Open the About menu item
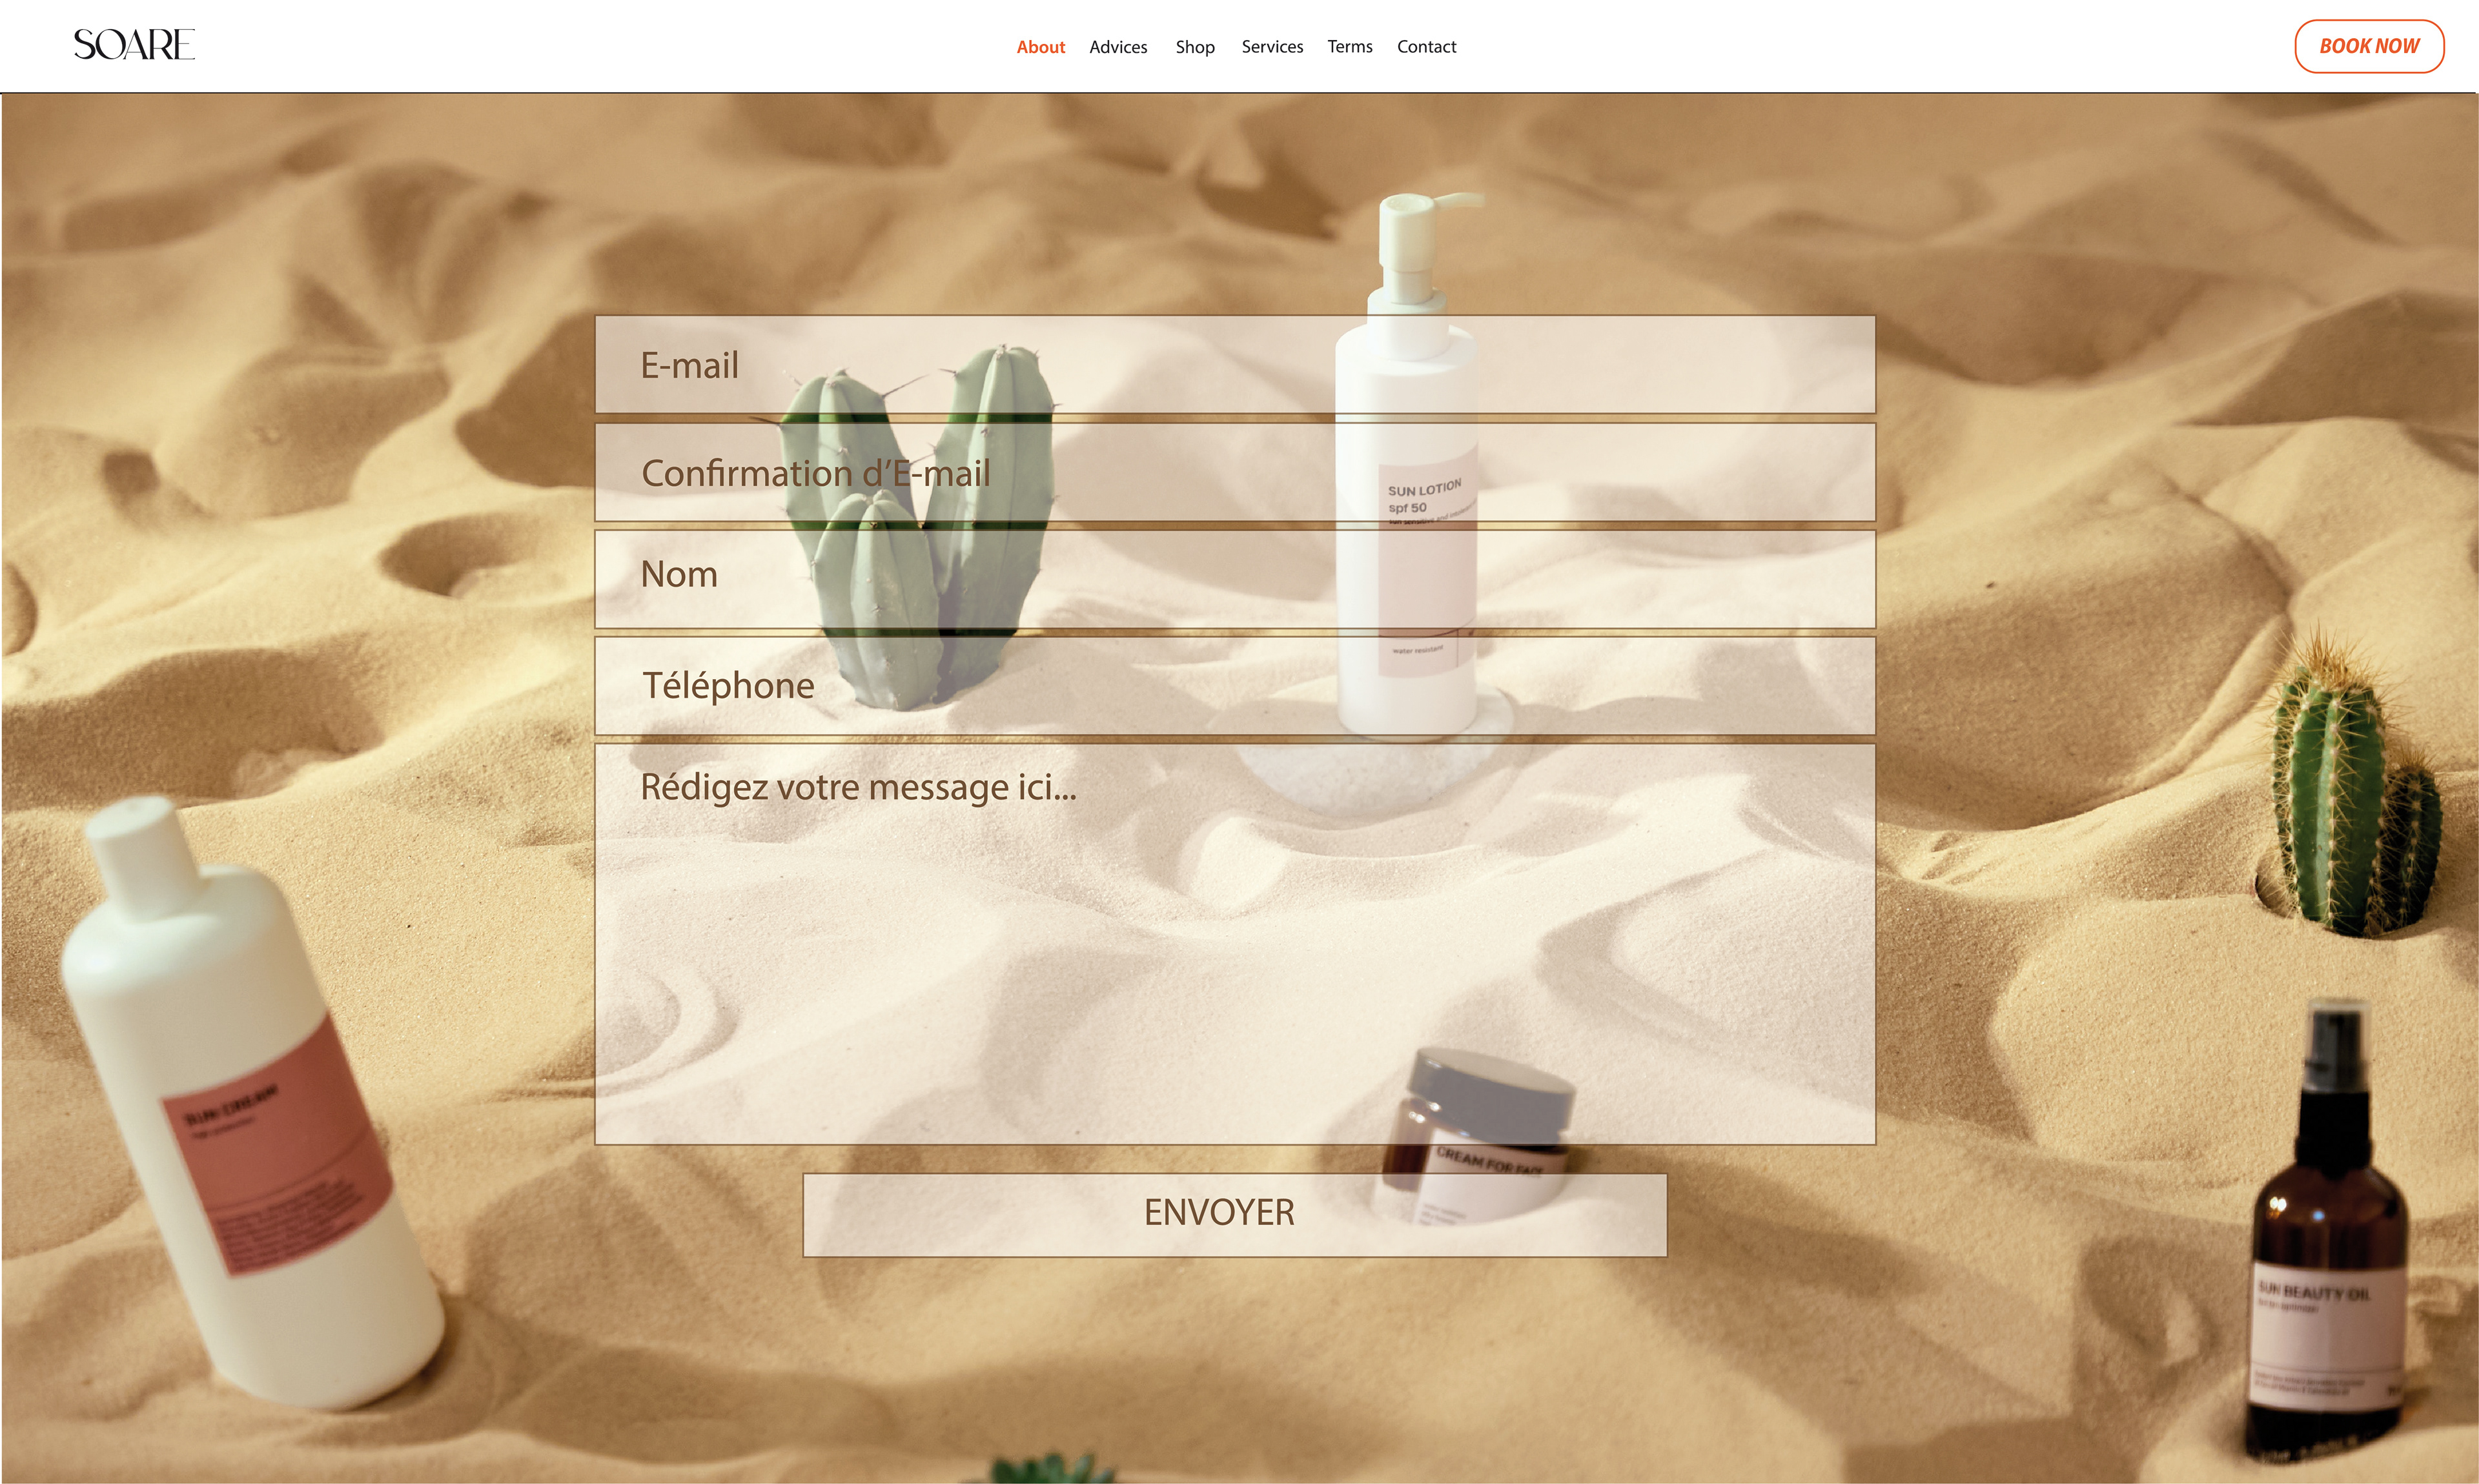This screenshot has width=2479, height=1484. (1040, 47)
